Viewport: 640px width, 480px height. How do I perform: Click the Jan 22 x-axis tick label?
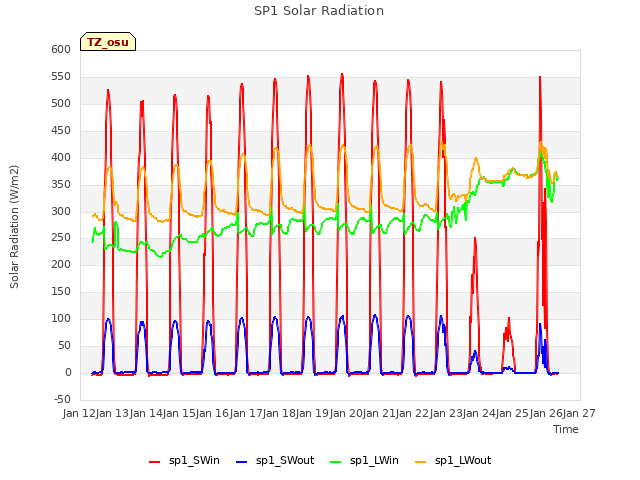click(x=412, y=413)
